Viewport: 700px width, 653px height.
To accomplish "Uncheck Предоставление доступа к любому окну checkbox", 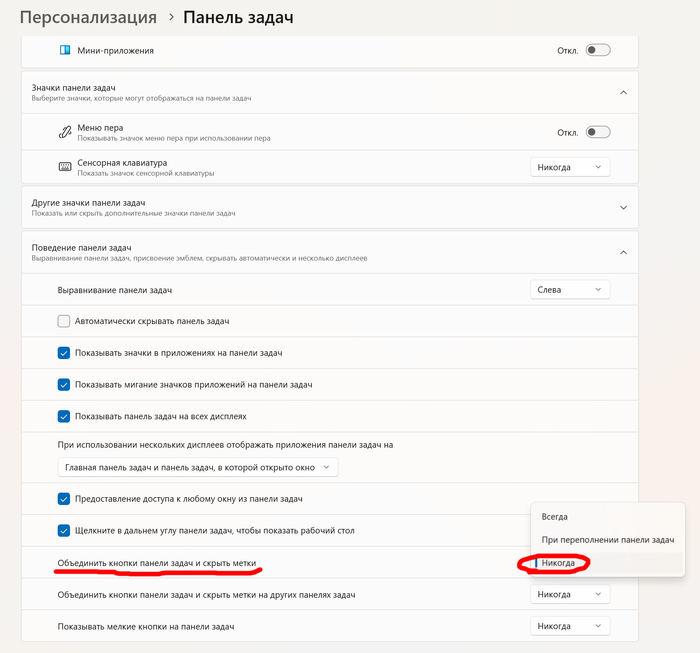I will click(64, 498).
